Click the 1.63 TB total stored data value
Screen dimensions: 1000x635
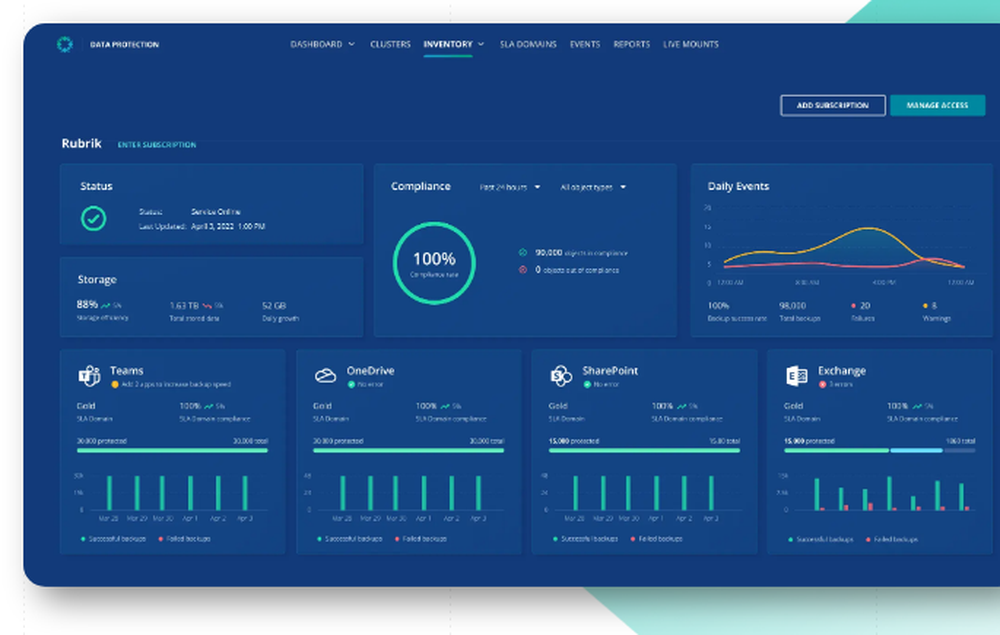pos(184,306)
